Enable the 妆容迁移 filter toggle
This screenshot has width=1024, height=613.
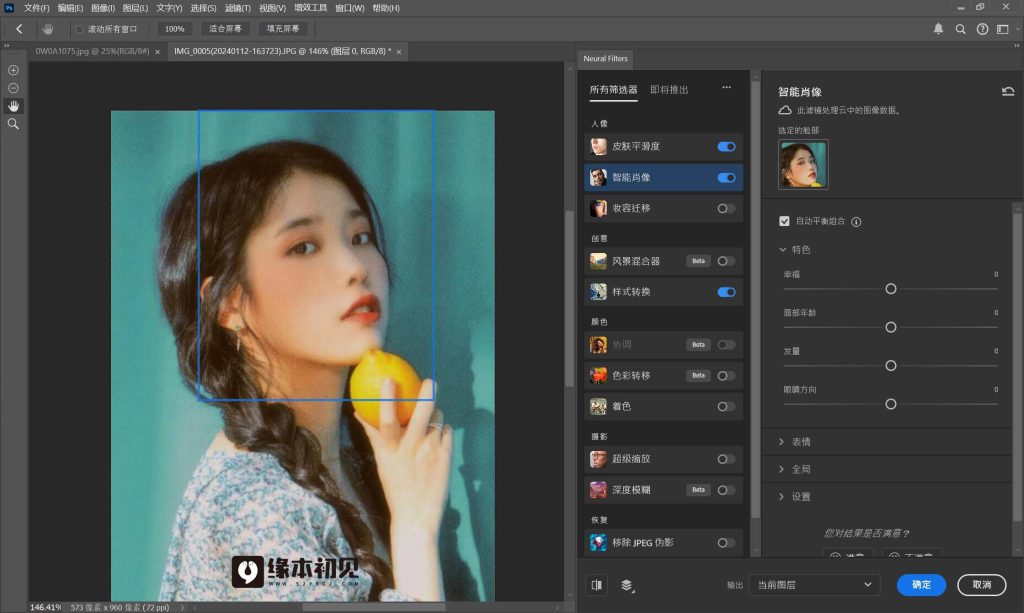[726, 209]
